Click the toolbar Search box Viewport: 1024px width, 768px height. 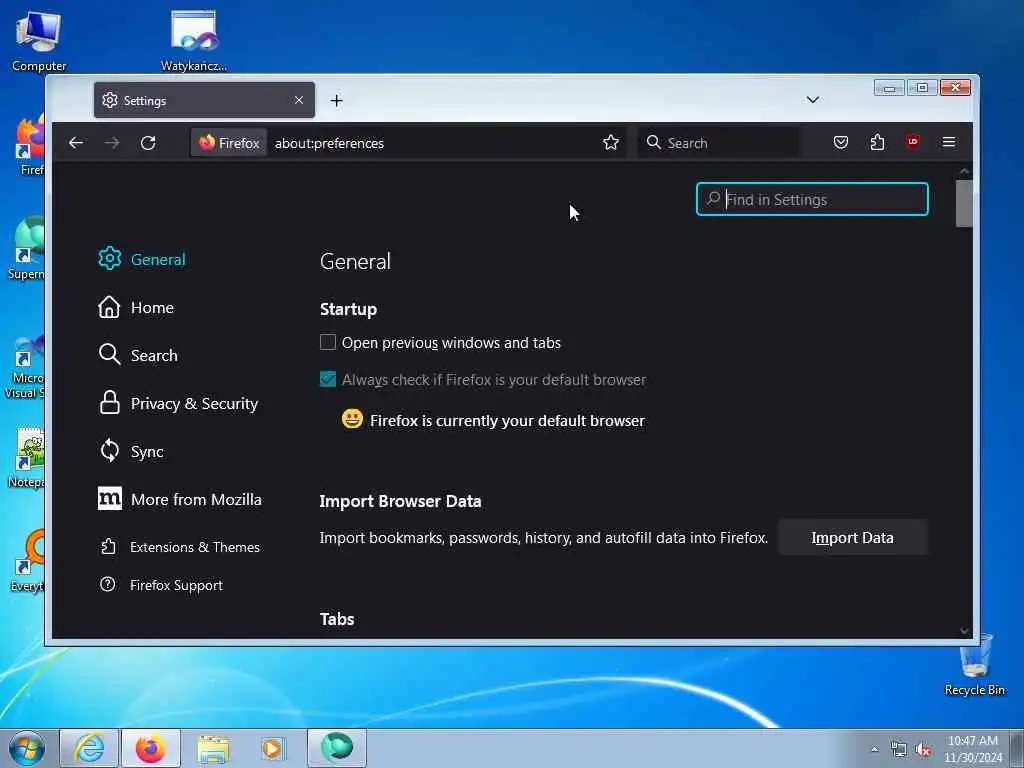(718, 142)
